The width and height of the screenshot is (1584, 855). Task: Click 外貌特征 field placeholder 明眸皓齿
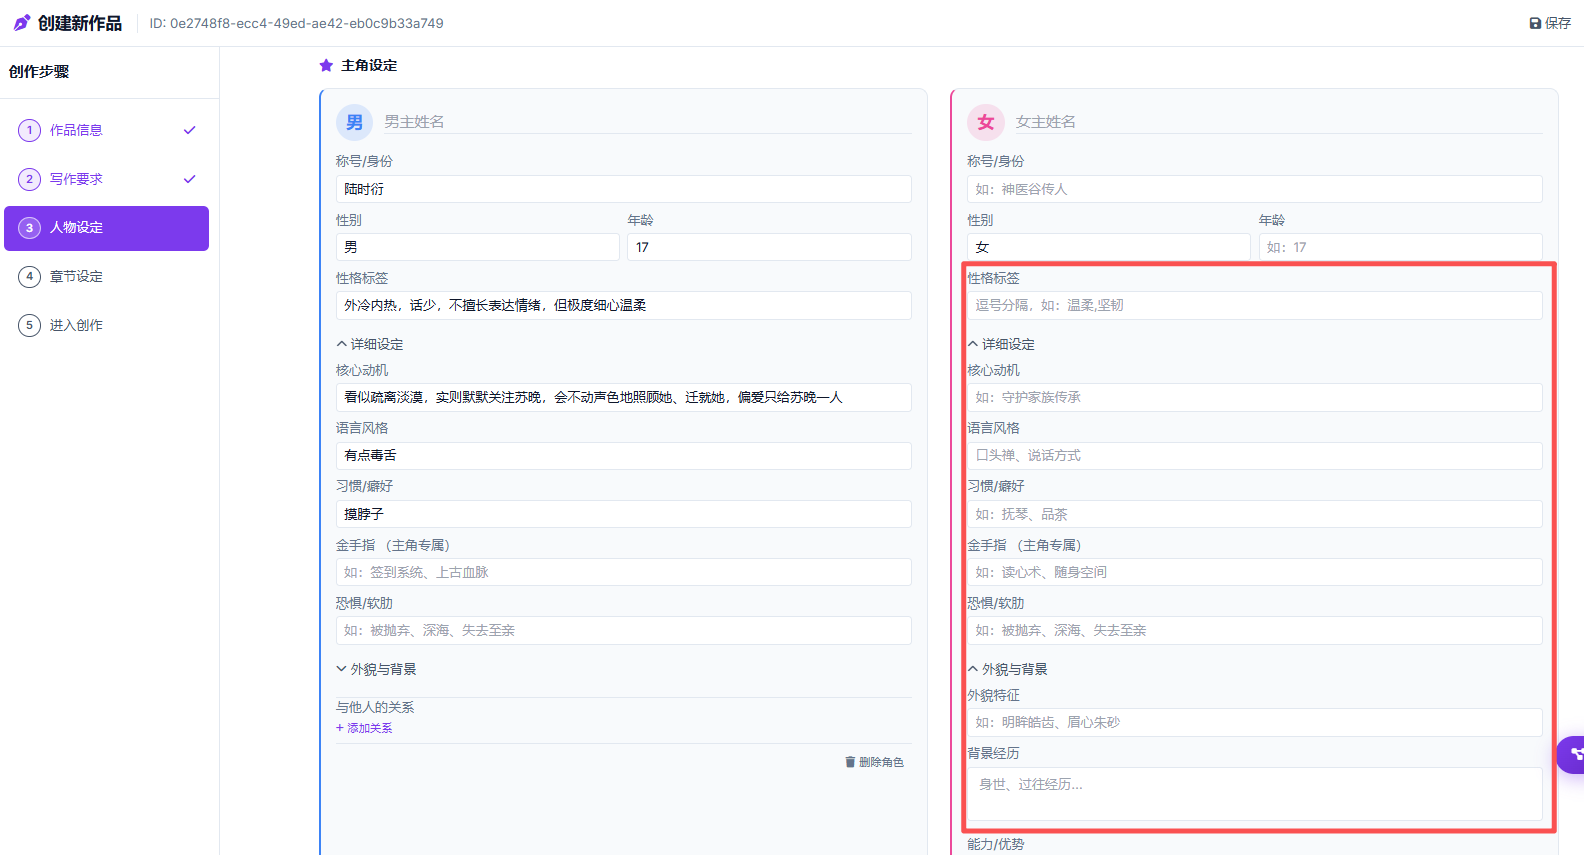1254,722
